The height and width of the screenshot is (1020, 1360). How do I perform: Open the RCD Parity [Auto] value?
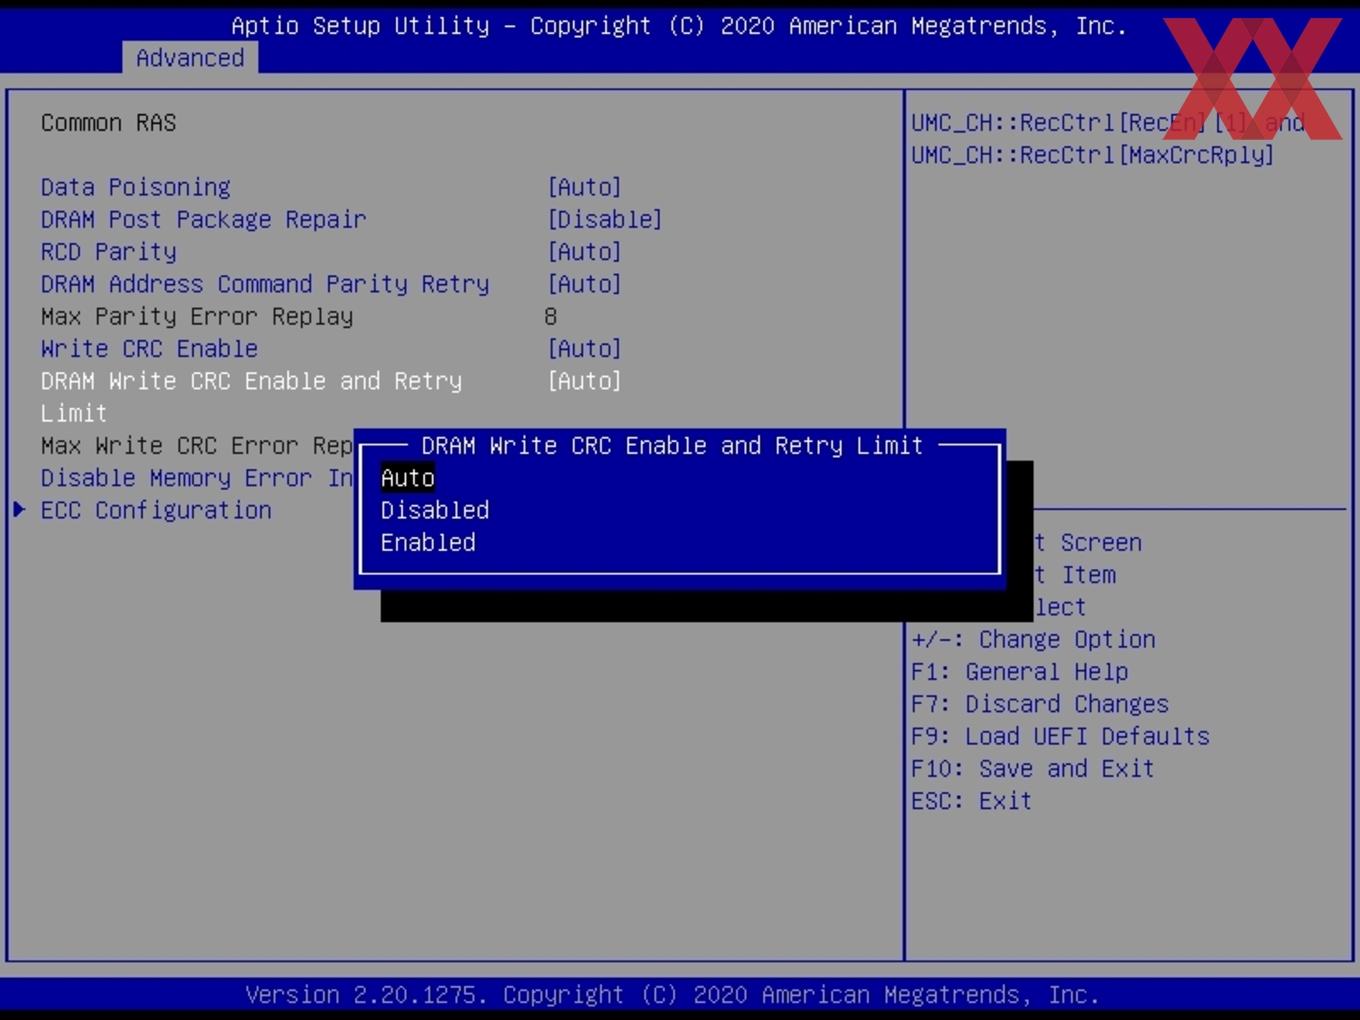point(584,251)
